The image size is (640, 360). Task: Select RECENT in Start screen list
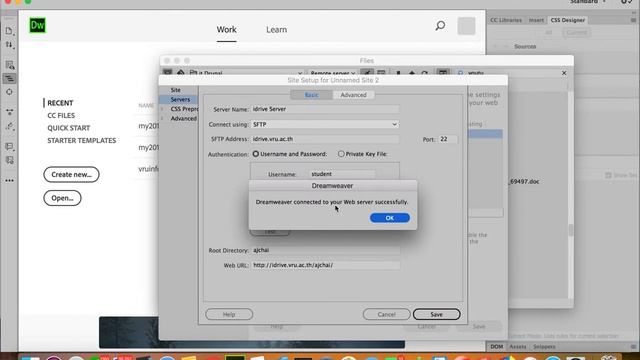click(60, 103)
